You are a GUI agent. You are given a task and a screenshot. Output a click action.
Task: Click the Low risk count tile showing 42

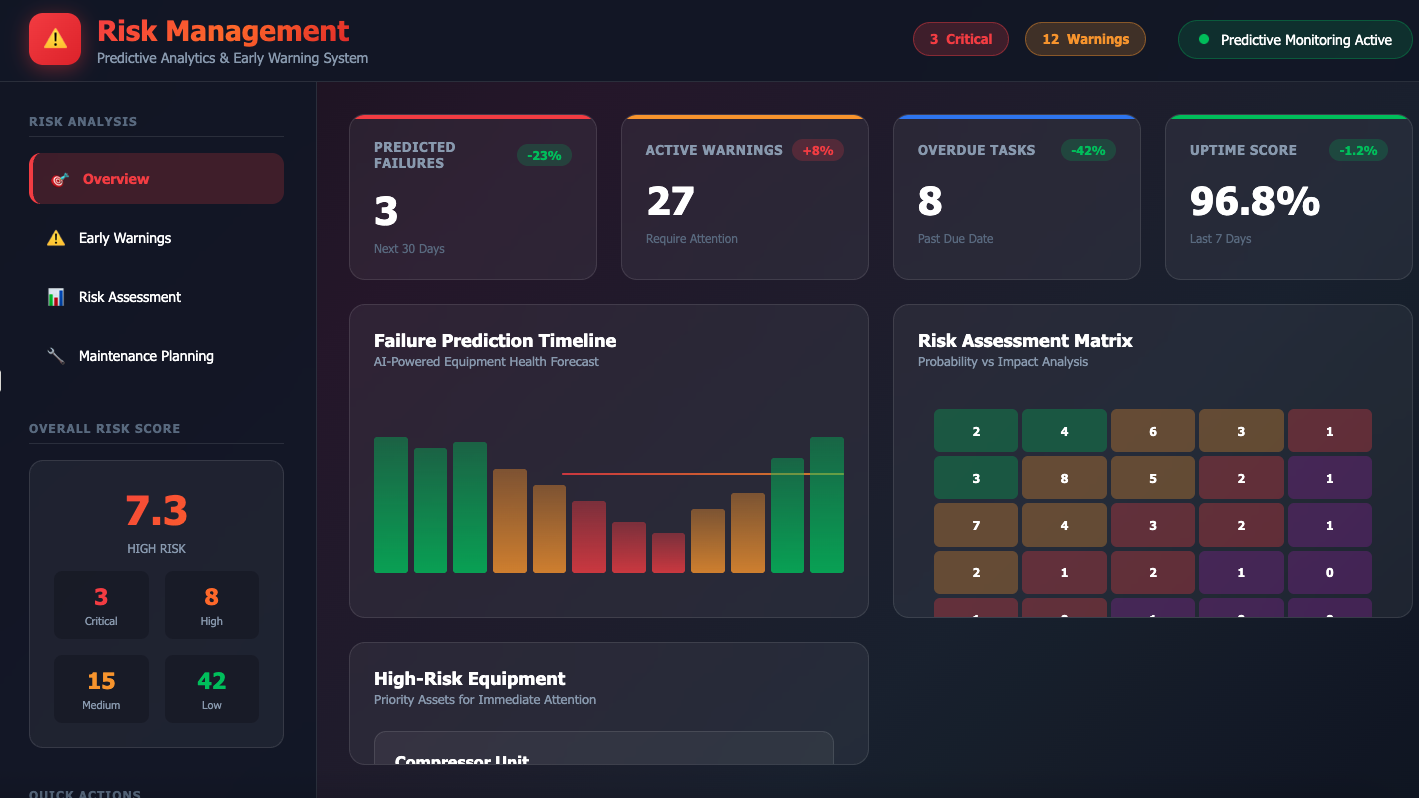pos(211,689)
